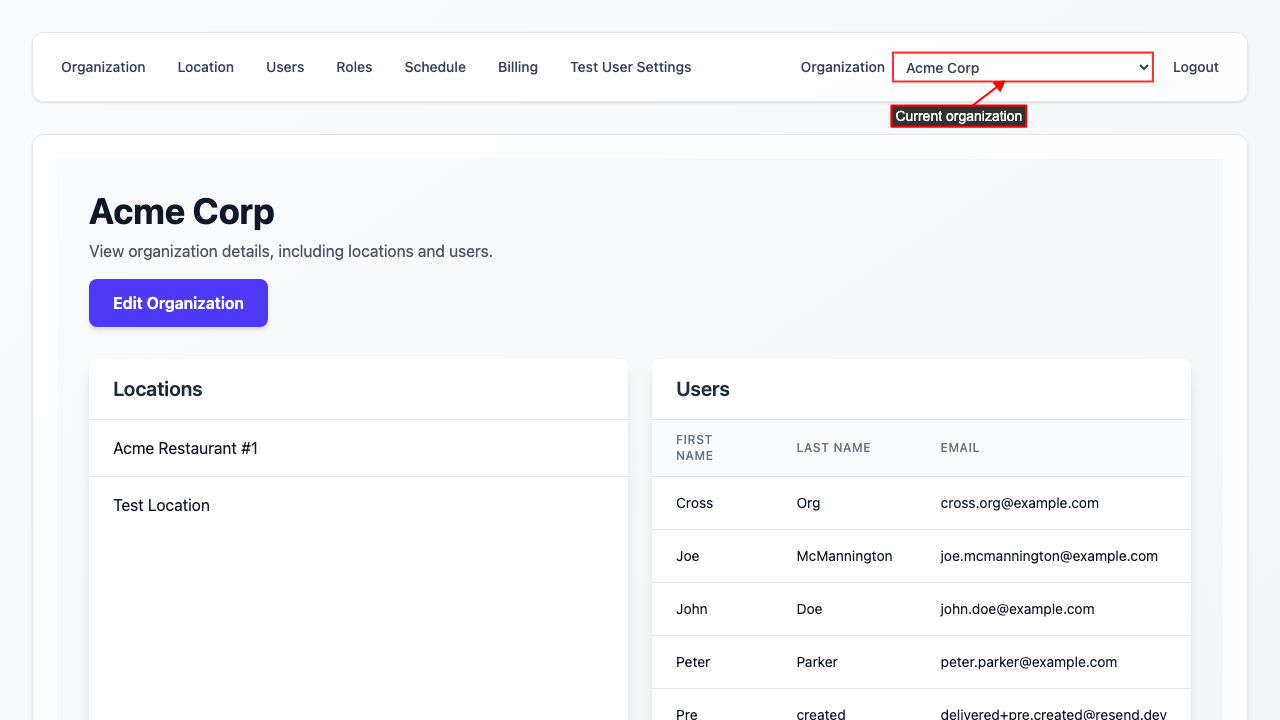Open the Users navigation item
The height and width of the screenshot is (720, 1280).
(285, 67)
